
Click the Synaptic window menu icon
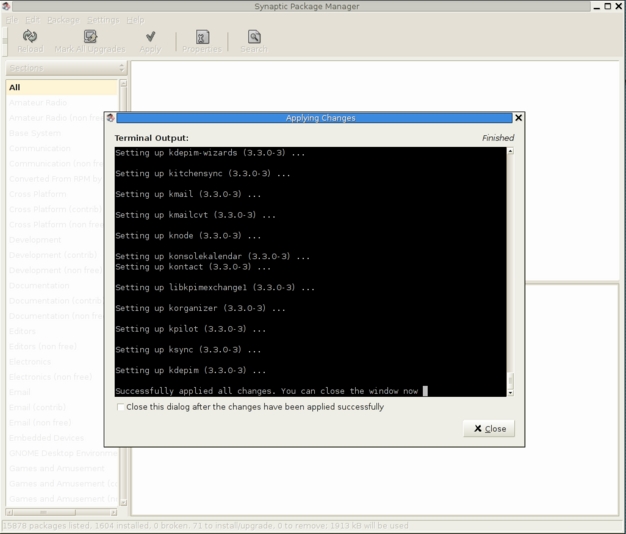point(7,6)
